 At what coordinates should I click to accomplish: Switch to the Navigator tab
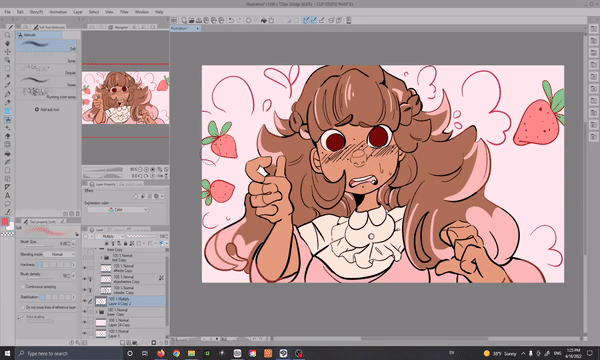119,27
